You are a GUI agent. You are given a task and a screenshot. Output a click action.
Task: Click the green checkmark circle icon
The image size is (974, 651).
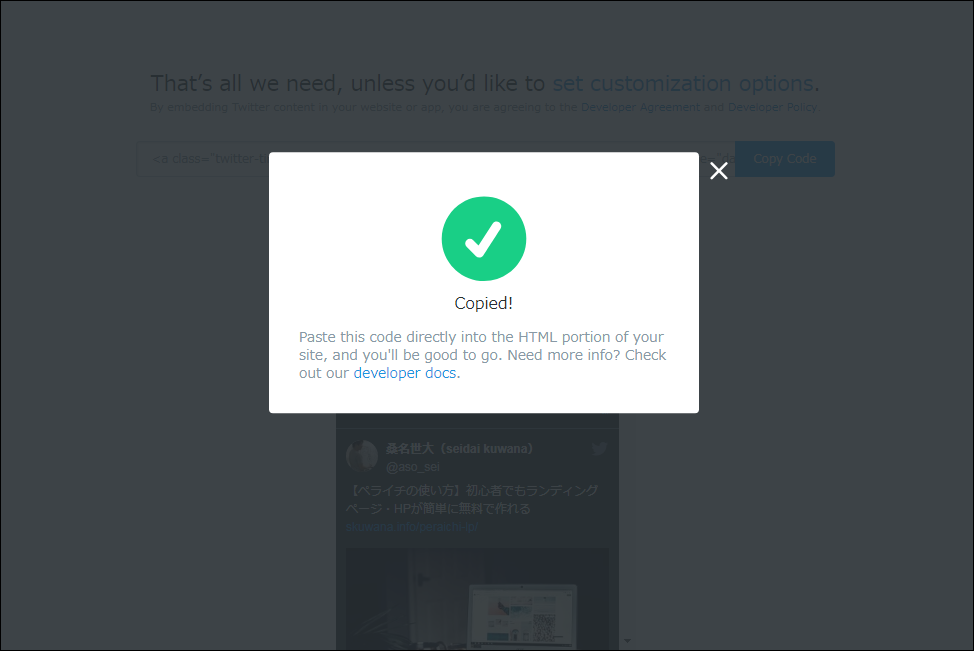(484, 239)
